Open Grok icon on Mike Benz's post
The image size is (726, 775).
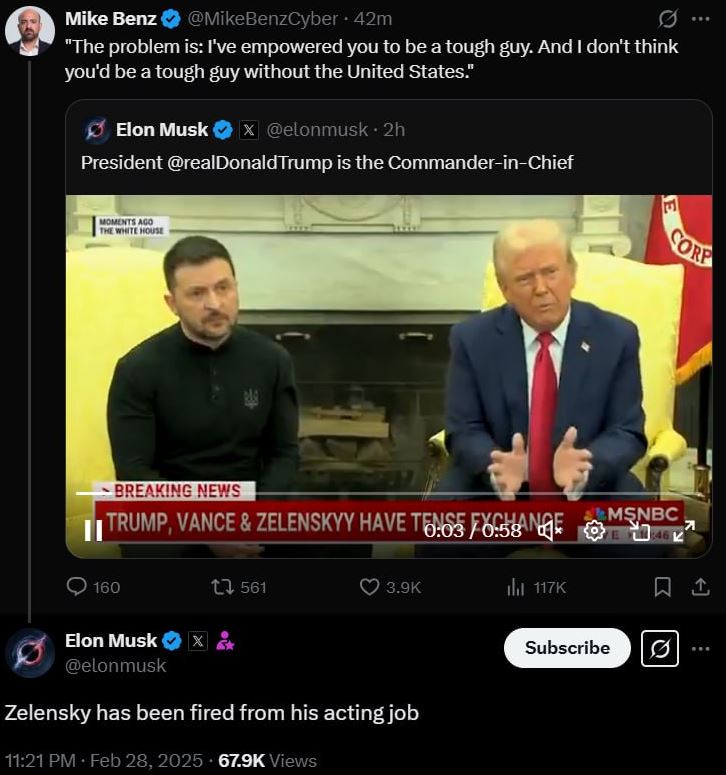click(x=667, y=19)
